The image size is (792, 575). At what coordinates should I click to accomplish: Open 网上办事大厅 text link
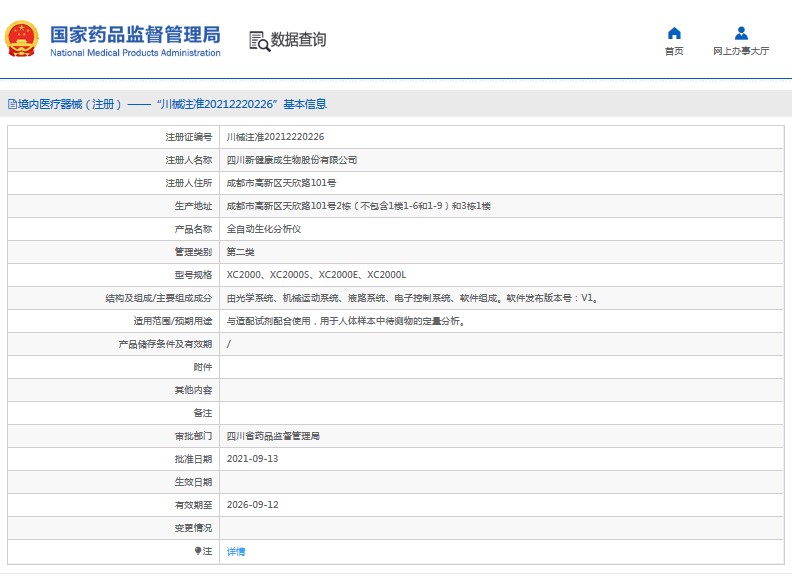pos(741,51)
